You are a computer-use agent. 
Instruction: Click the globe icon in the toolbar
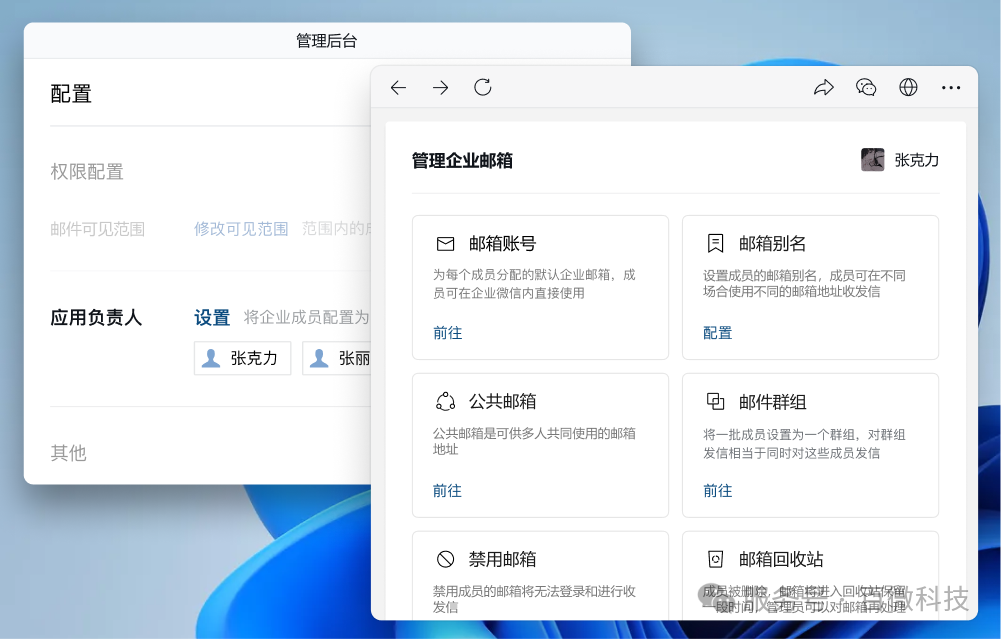click(x=908, y=87)
